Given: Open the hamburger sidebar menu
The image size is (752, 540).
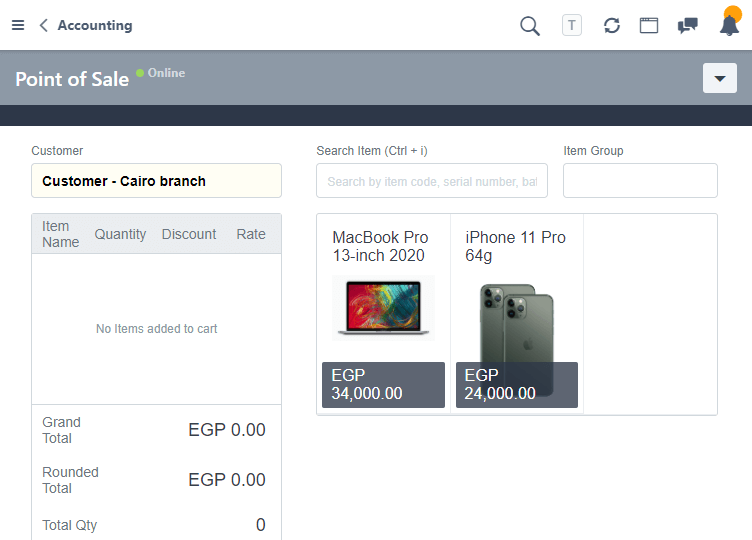Looking at the screenshot, I should click(18, 25).
